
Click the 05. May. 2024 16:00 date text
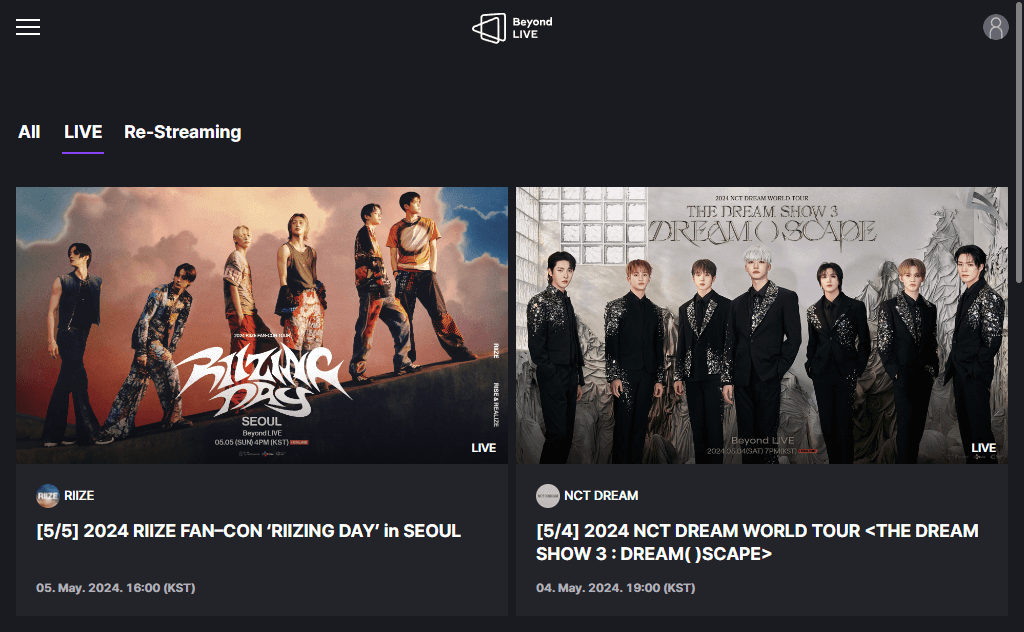pos(116,588)
